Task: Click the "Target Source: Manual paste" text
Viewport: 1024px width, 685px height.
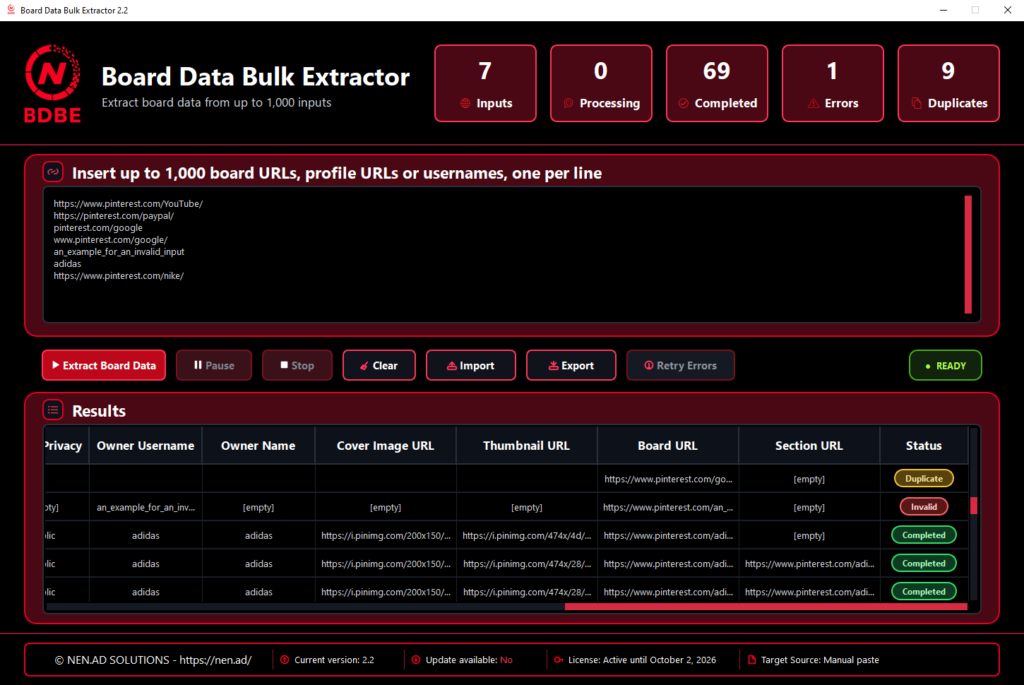Action: click(x=820, y=660)
